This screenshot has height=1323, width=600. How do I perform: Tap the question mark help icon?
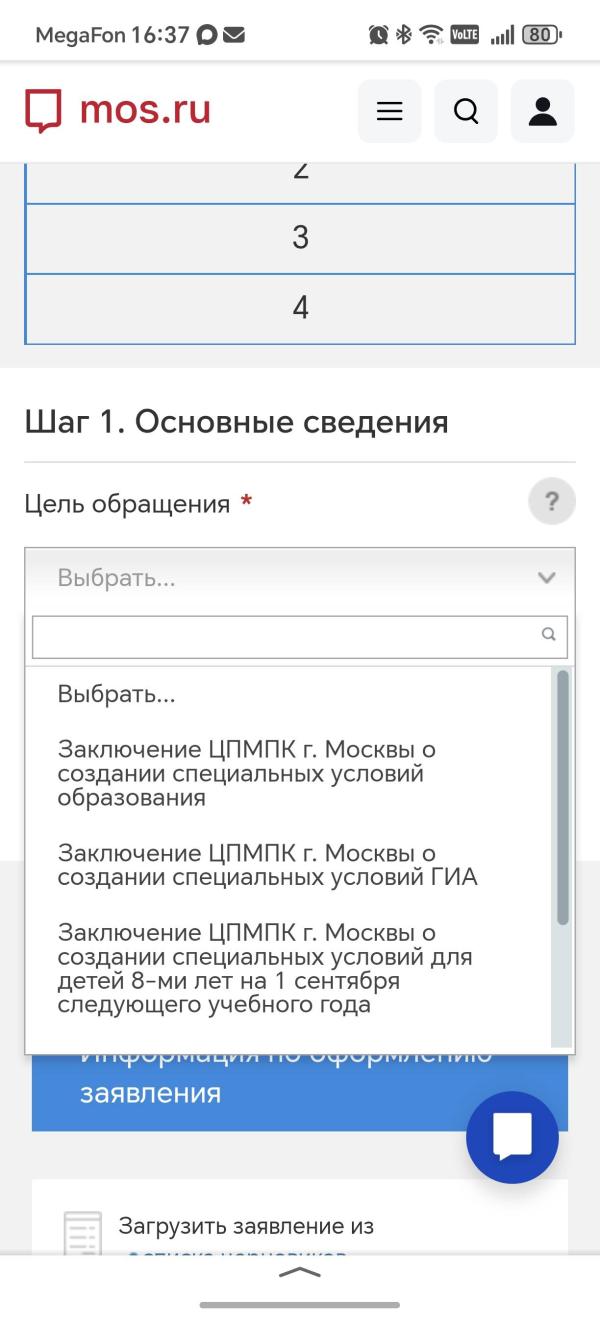click(x=551, y=501)
